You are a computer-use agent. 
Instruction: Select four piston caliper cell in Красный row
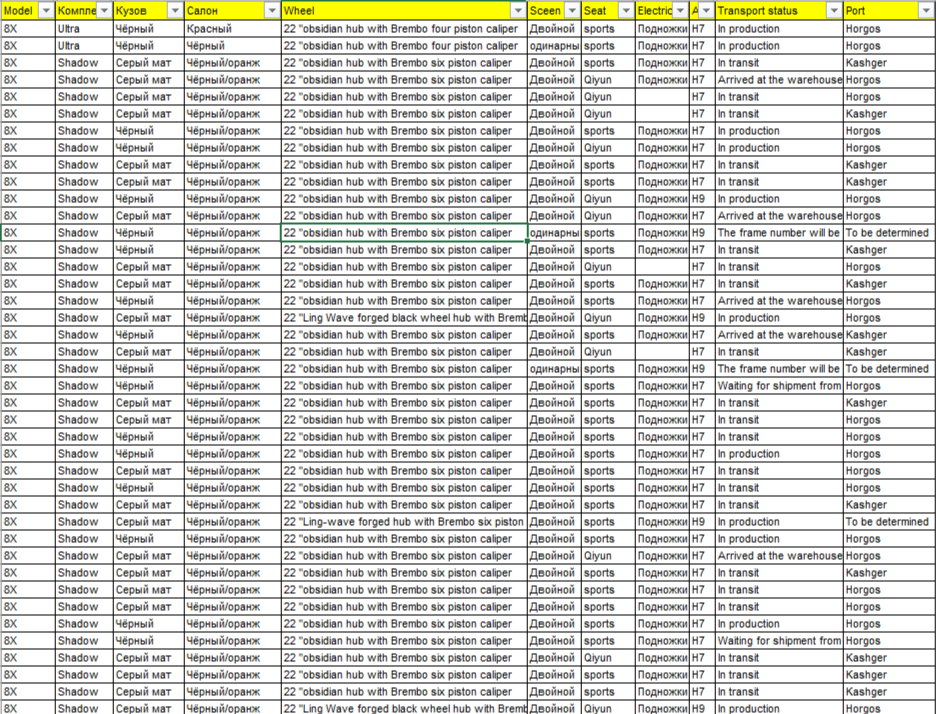coord(404,29)
